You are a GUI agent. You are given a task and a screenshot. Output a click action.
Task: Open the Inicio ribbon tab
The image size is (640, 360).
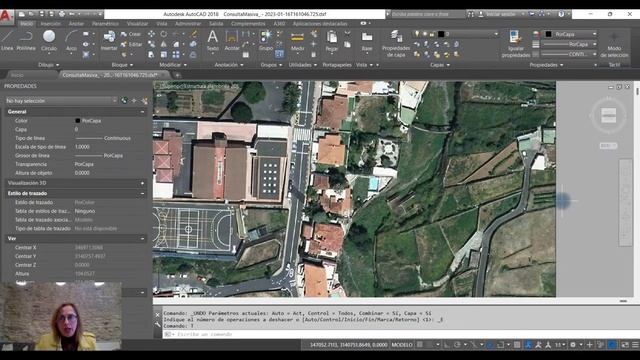tap(27, 24)
